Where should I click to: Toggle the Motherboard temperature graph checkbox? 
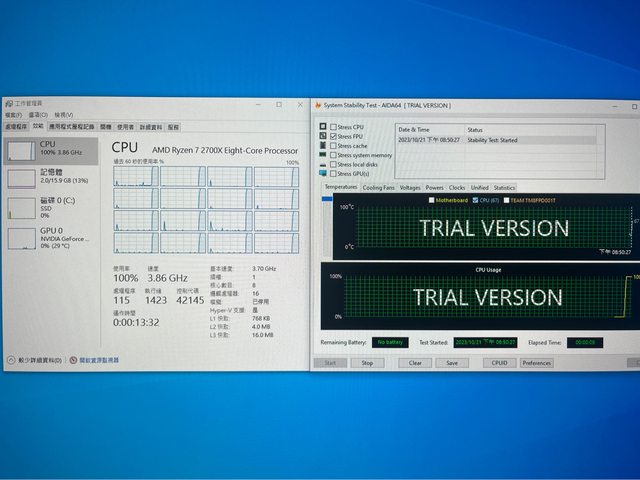430,200
